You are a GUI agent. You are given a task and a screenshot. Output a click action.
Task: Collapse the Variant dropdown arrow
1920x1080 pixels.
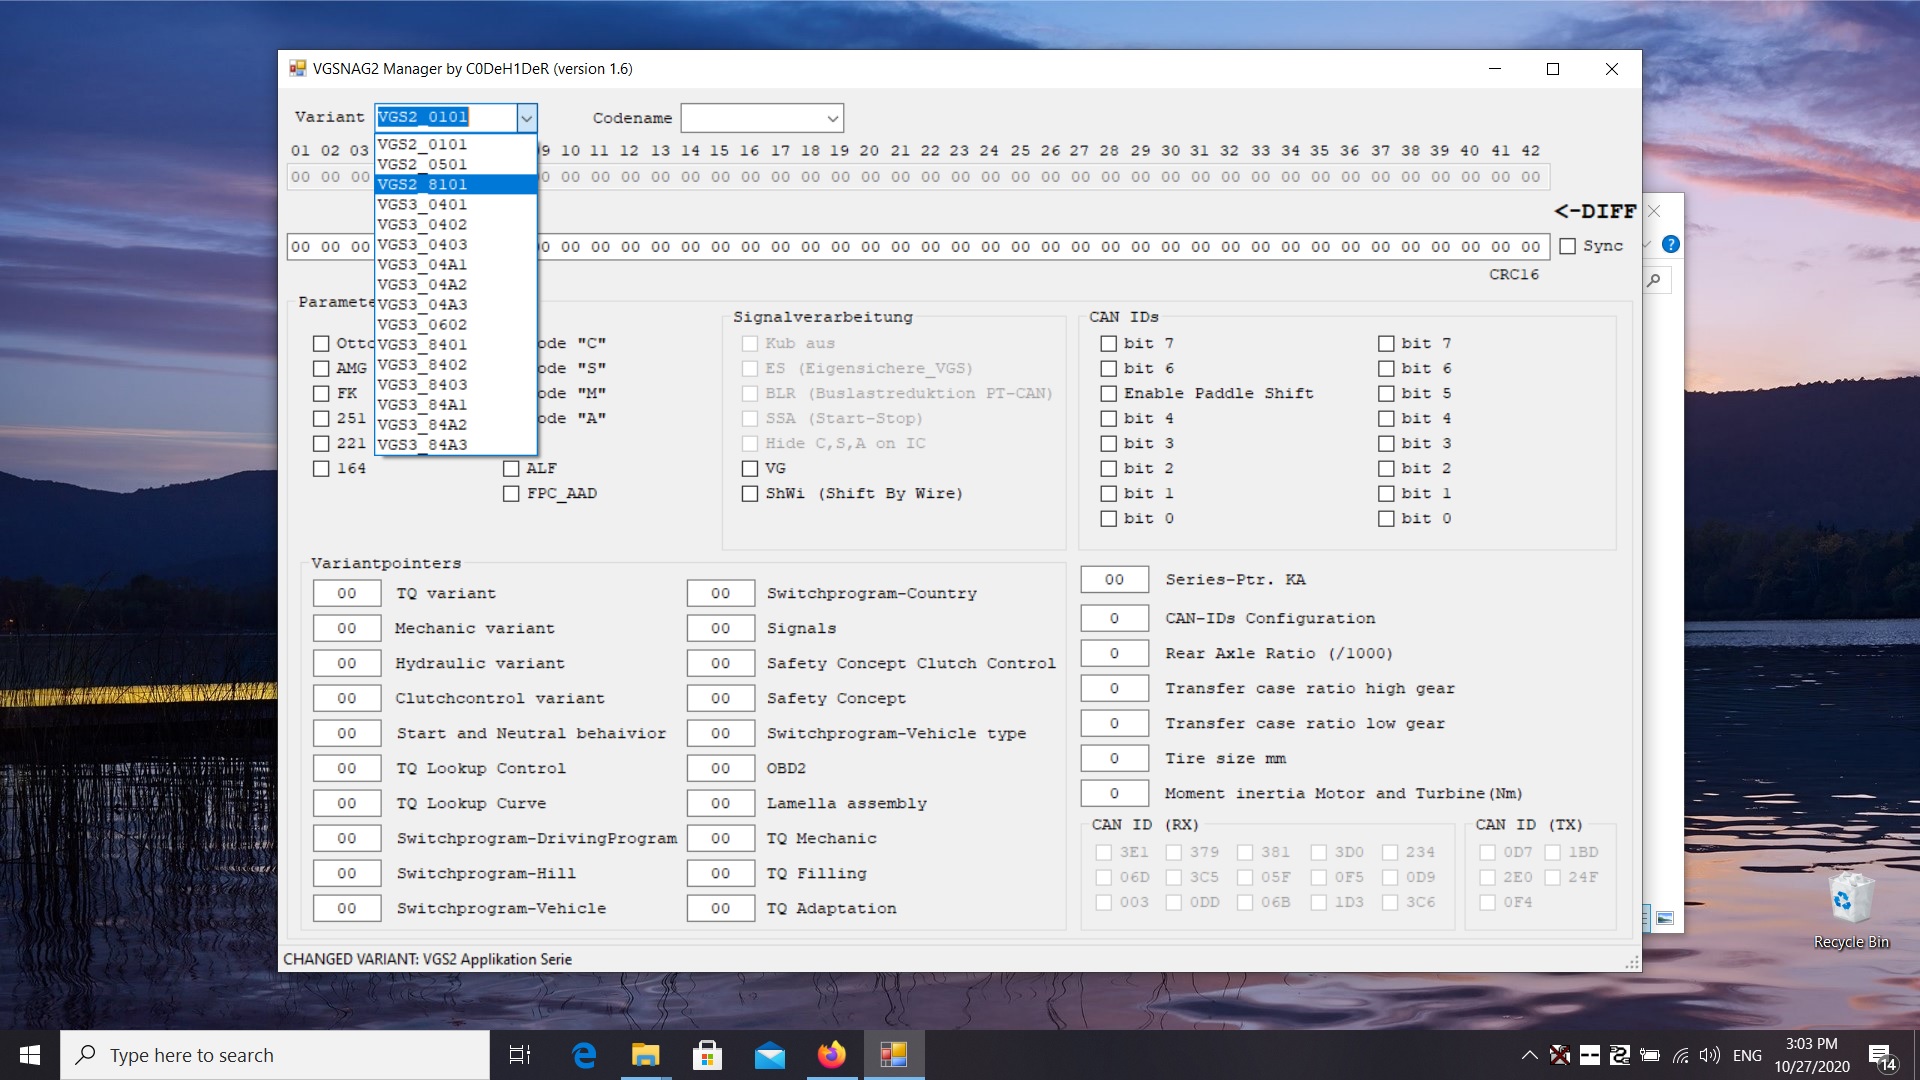click(x=526, y=118)
